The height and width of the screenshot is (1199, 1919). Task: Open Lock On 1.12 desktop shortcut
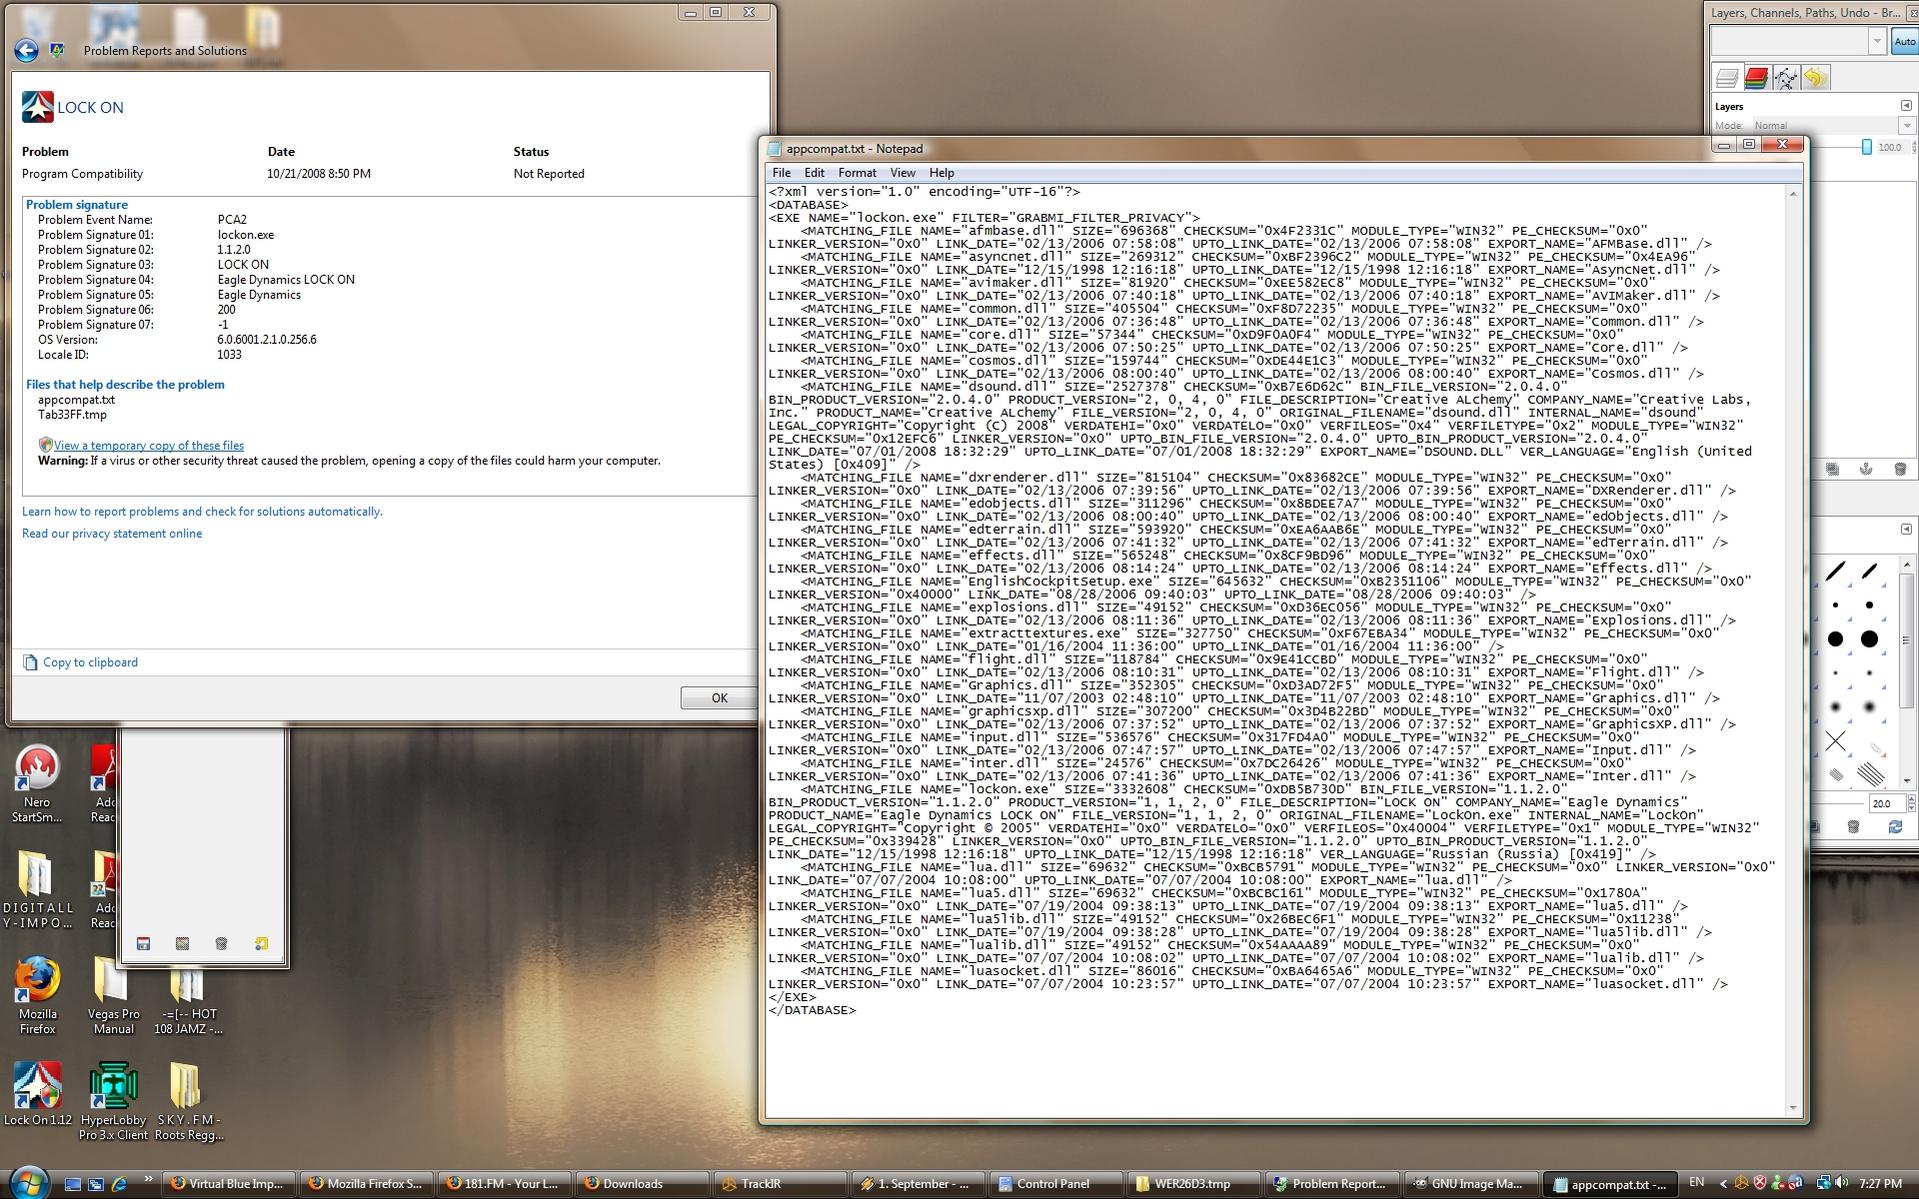pyautogui.click(x=38, y=1094)
